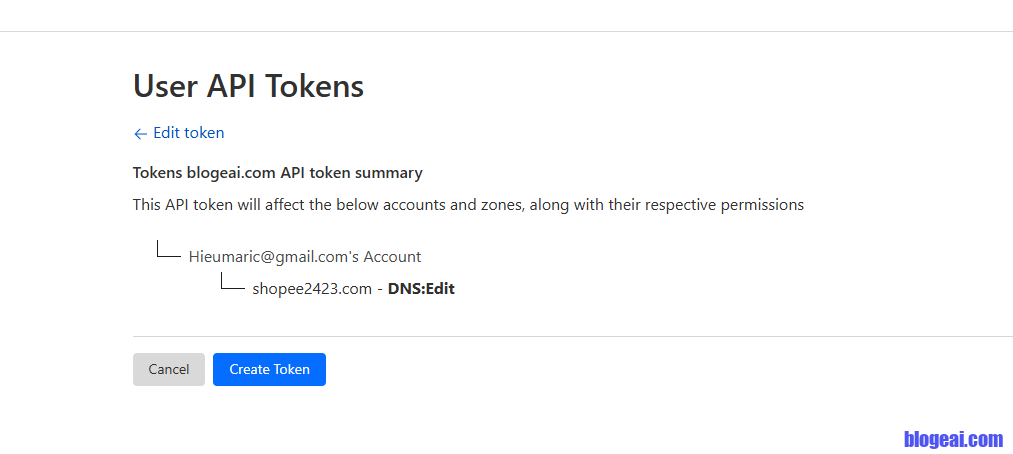Select the User API Tokens heading
This screenshot has width=1013, height=454.
(248, 87)
